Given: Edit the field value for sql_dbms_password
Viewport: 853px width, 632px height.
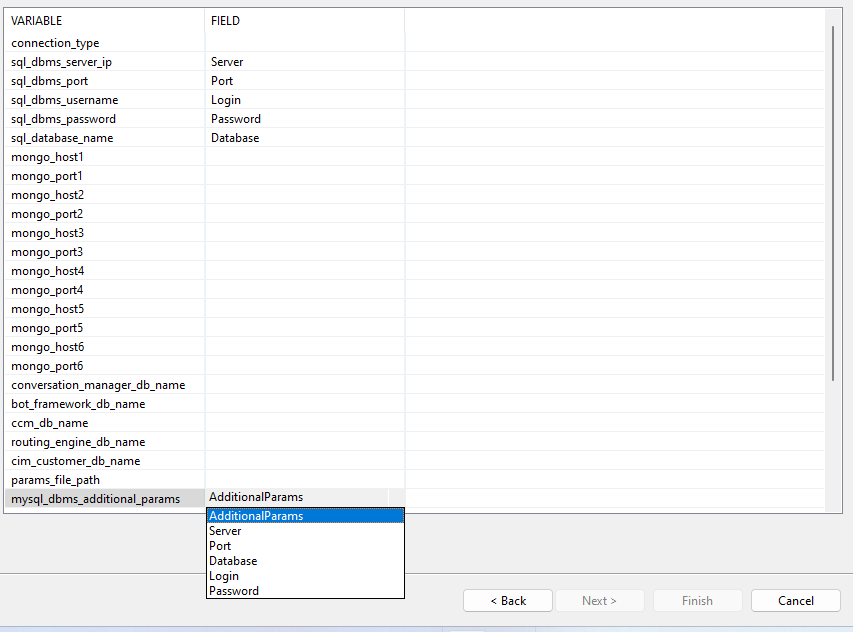Looking at the screenshot, I should pyautogui.click(x=304, y=119).
